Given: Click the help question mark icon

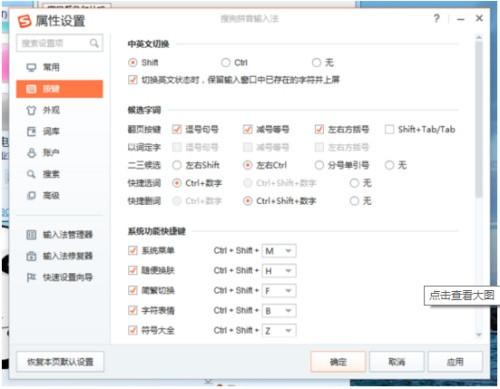Looking at the screenshot, I should click(437, 18).
